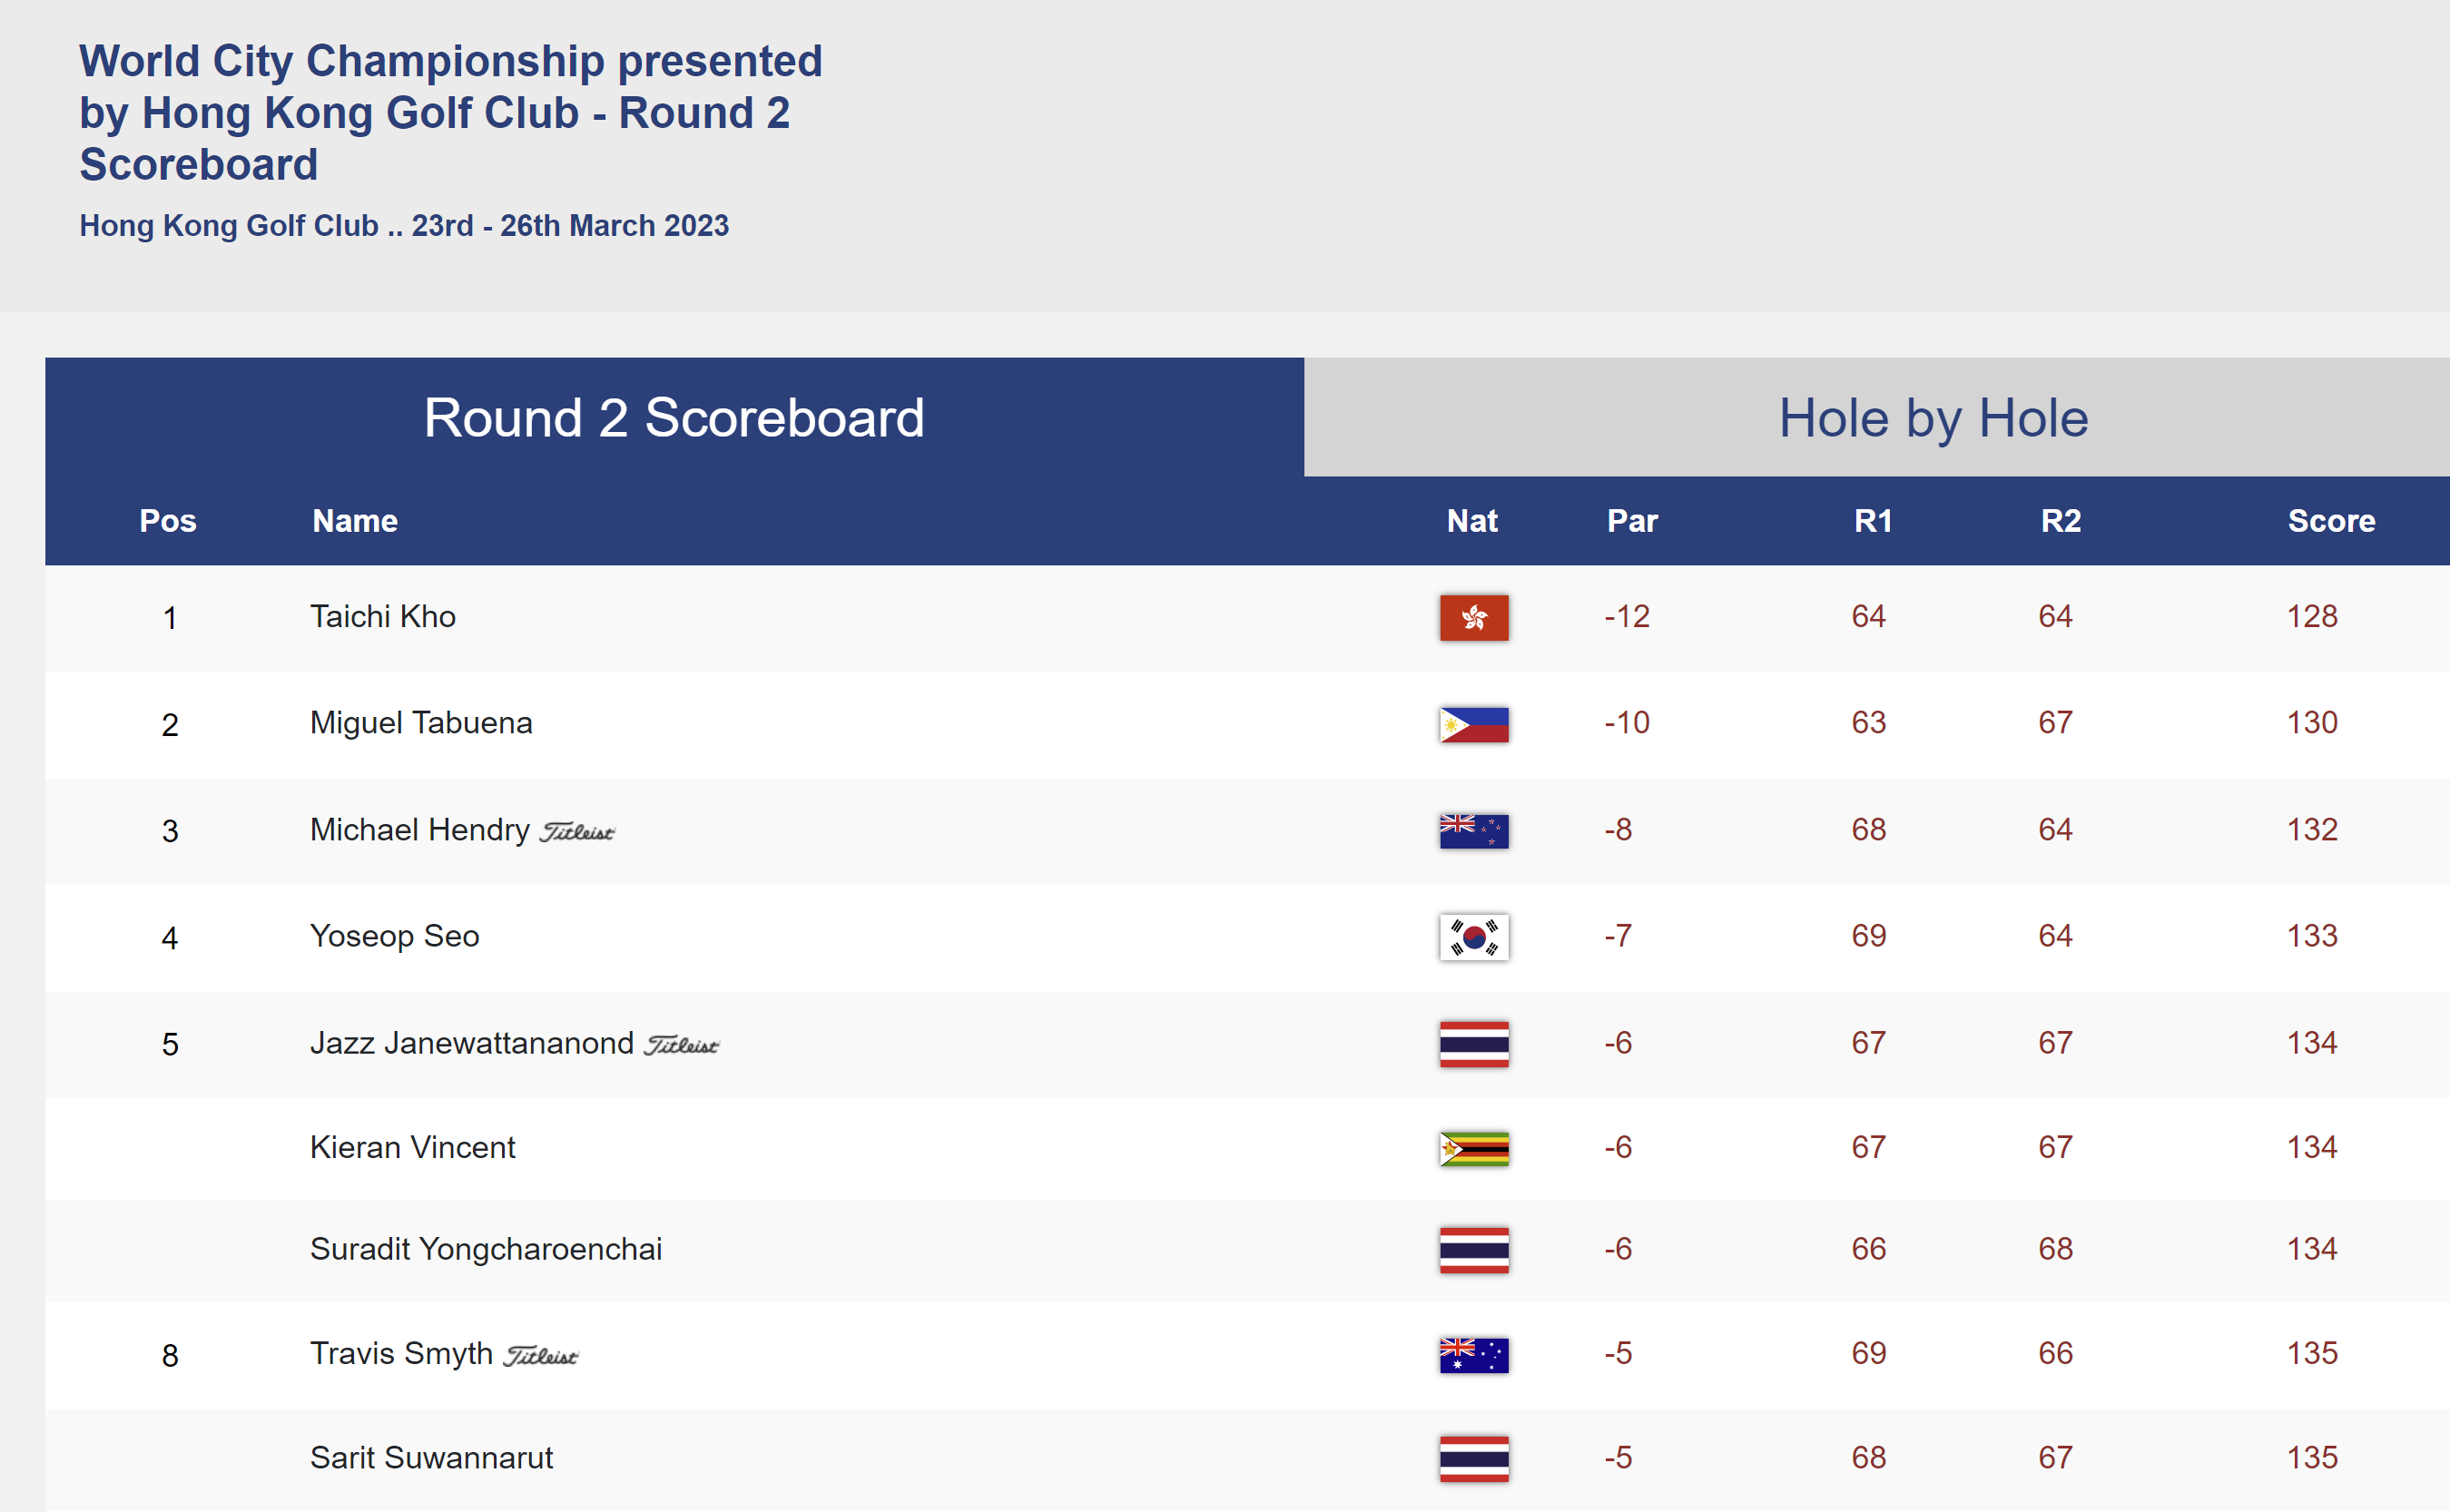Click the Pos column header

point(168,521)
